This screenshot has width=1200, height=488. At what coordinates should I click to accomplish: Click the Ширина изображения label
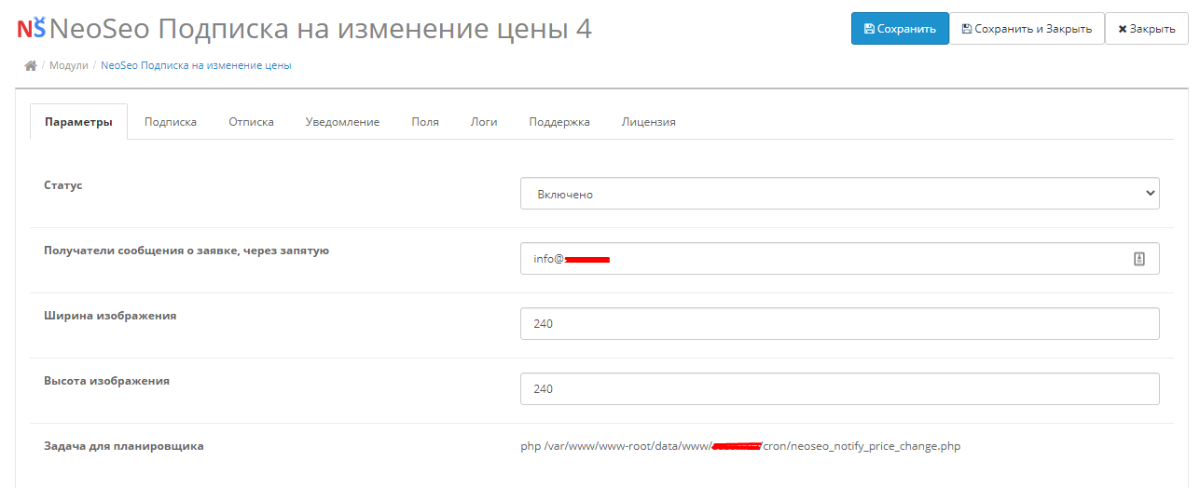point(110,316)
